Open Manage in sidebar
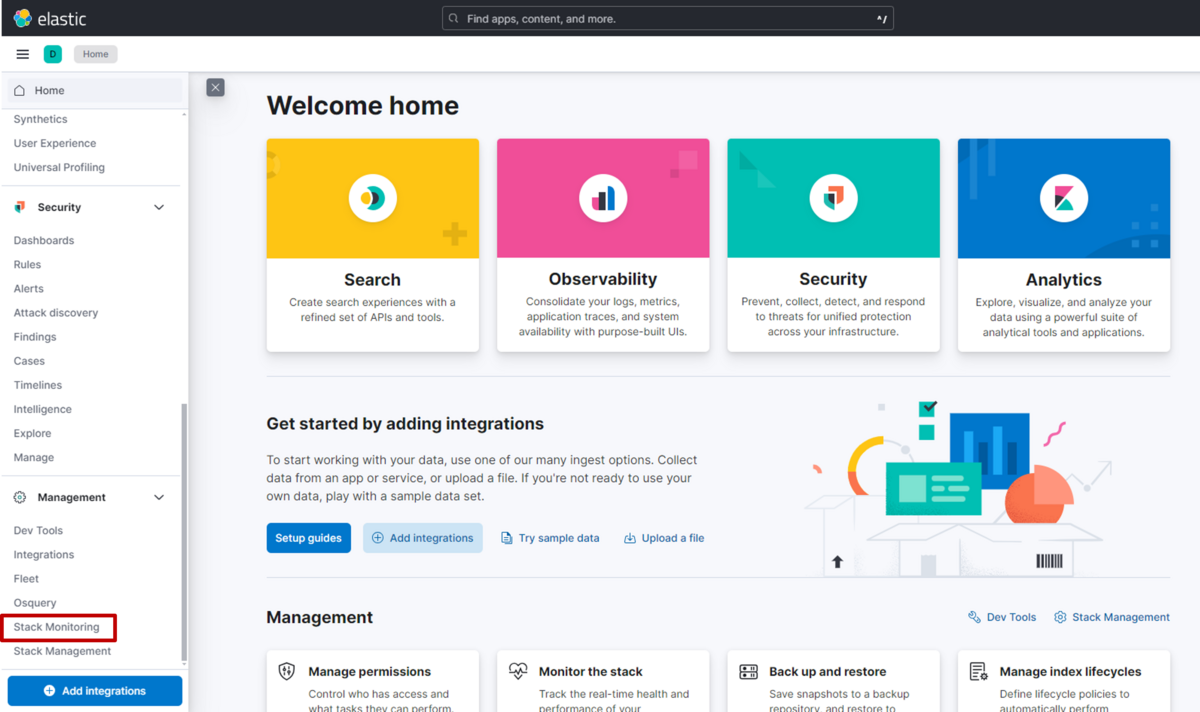The image size is (1200, 712). point(34,457)
